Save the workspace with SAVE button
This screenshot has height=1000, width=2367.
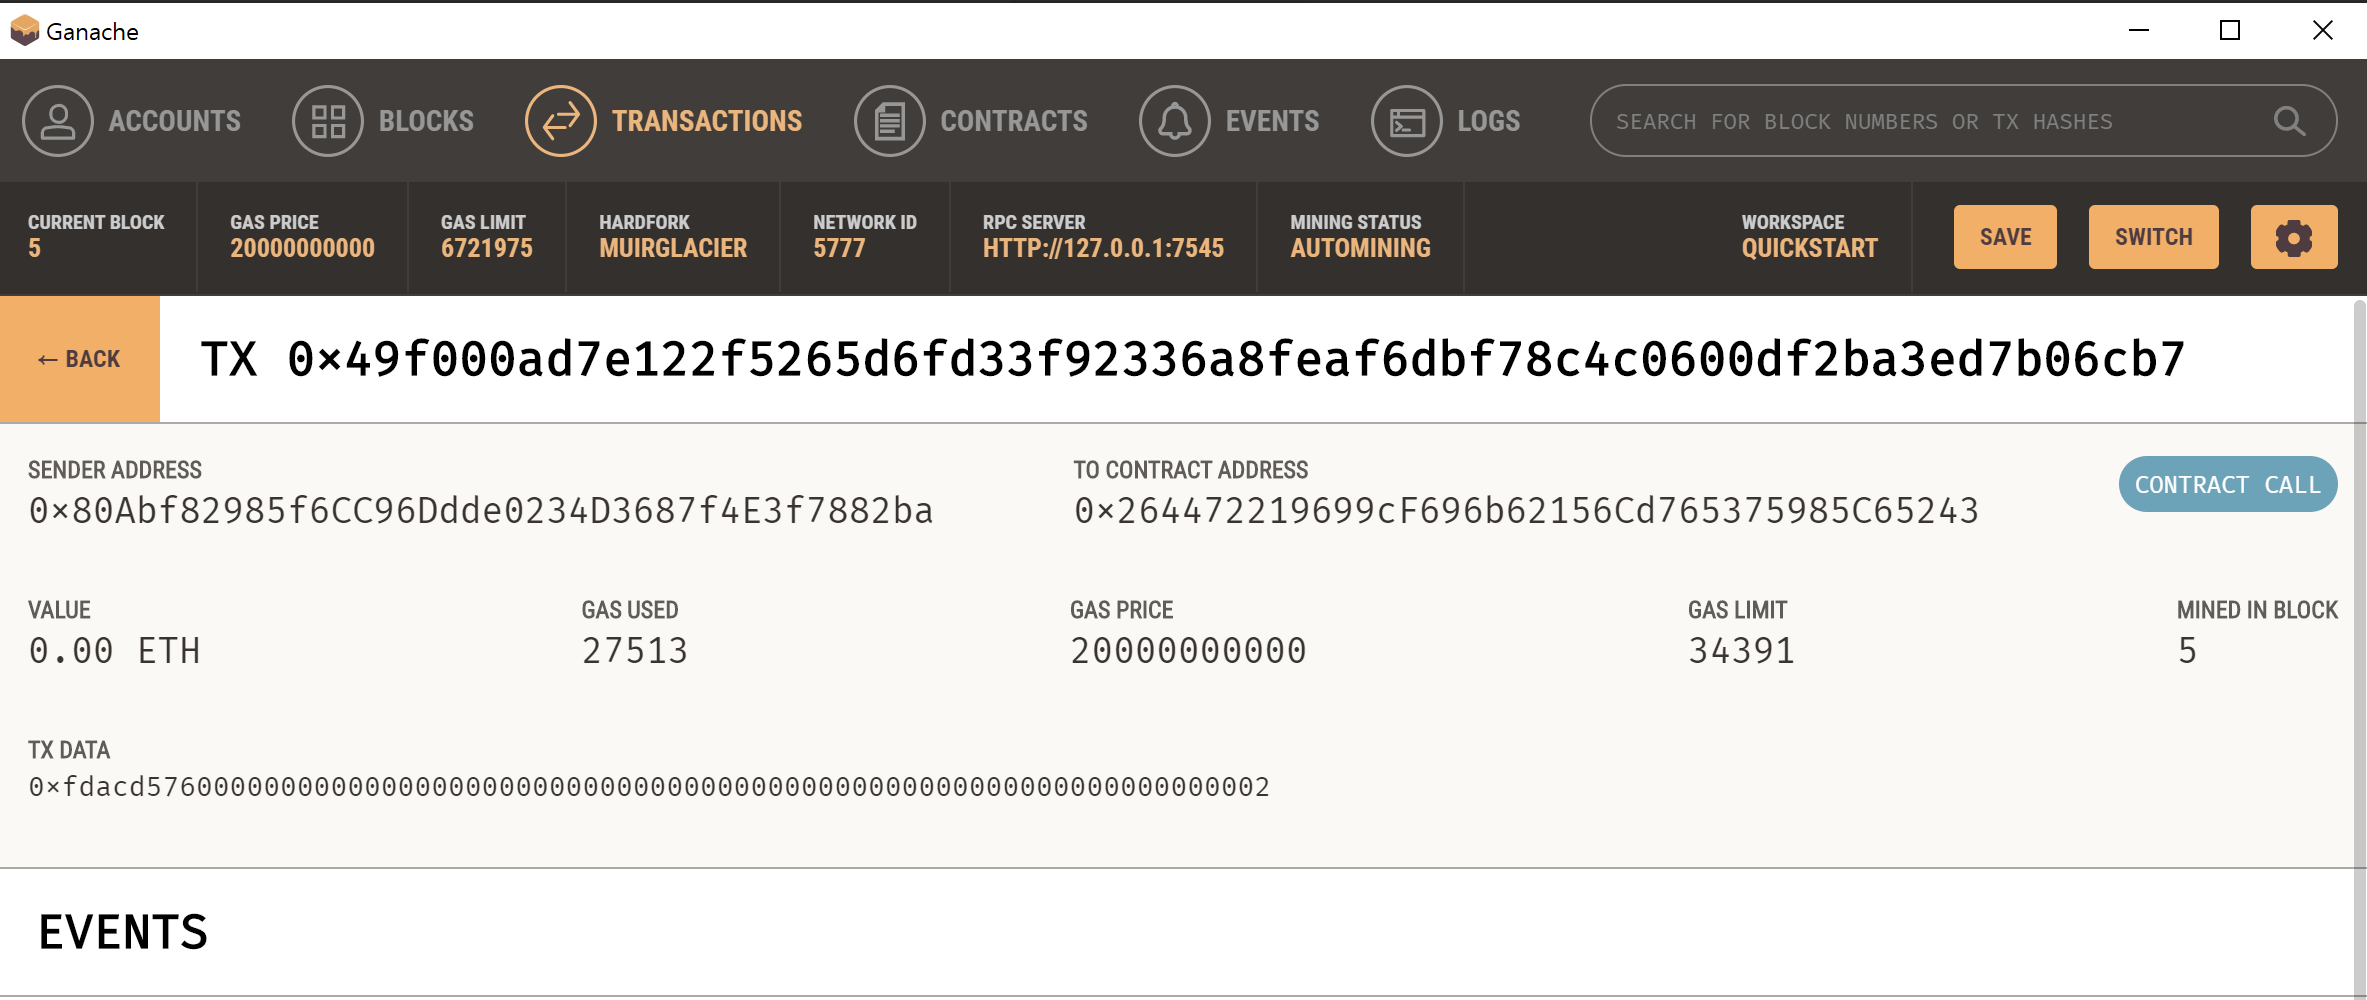coord(2005,237)
